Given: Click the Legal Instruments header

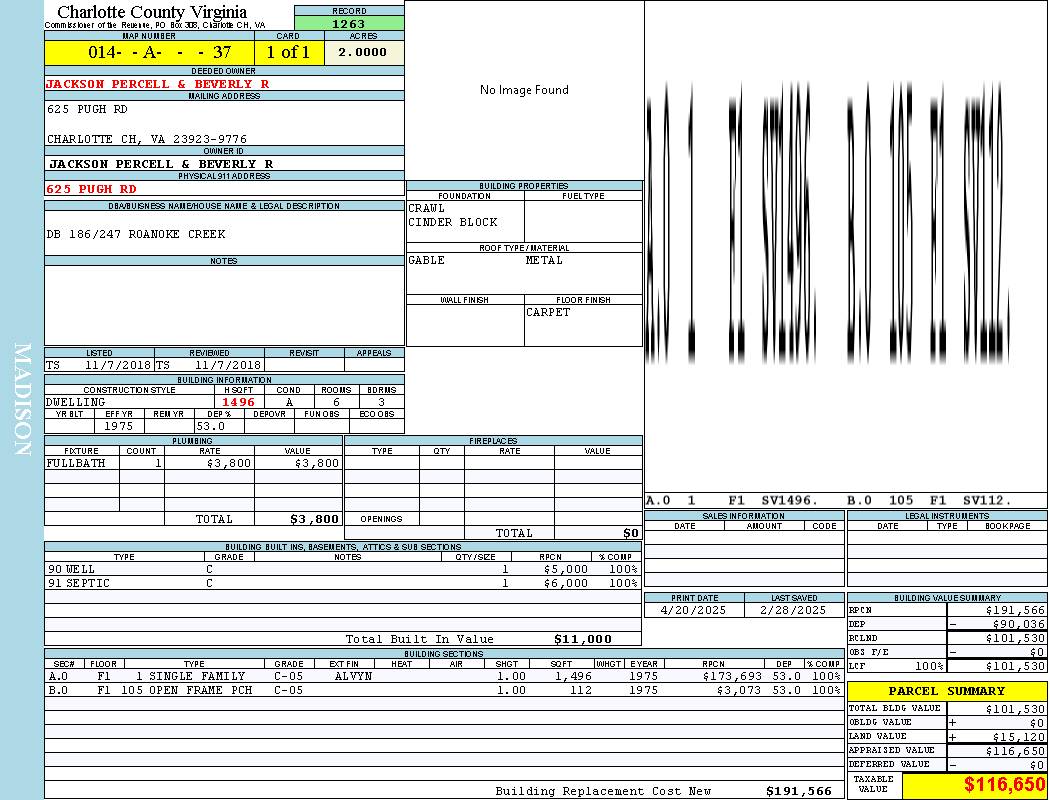Looking at the screenshot, I should click(x=947, y=515).
